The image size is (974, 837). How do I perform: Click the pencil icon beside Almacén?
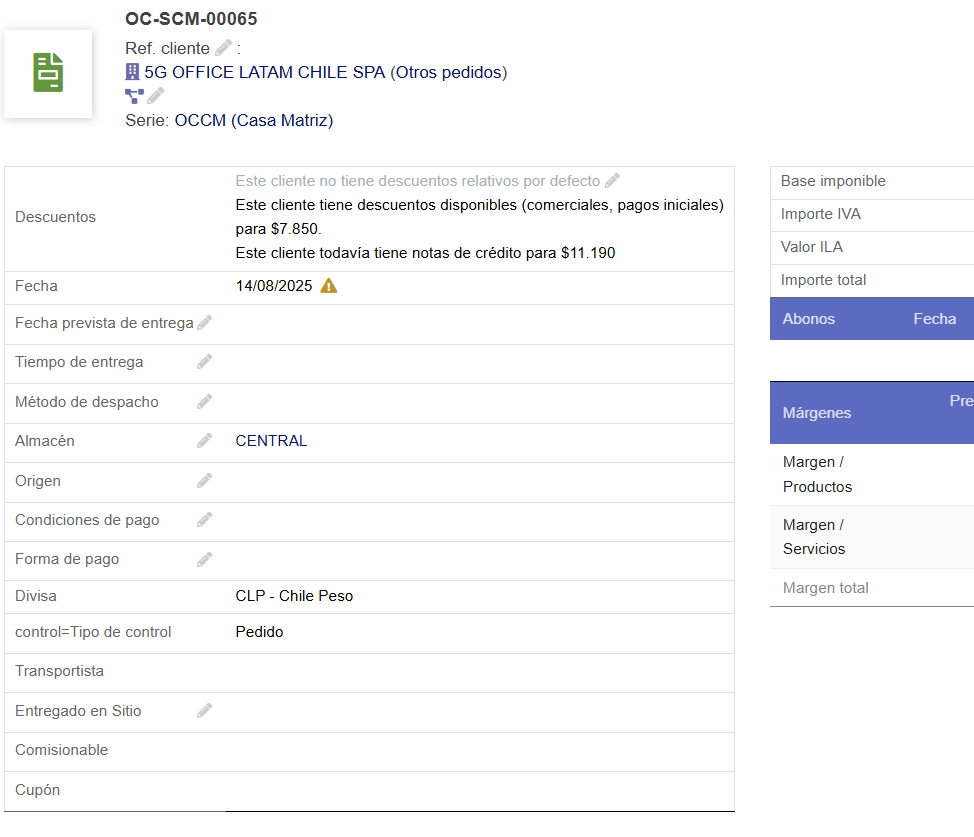[204, 440]
